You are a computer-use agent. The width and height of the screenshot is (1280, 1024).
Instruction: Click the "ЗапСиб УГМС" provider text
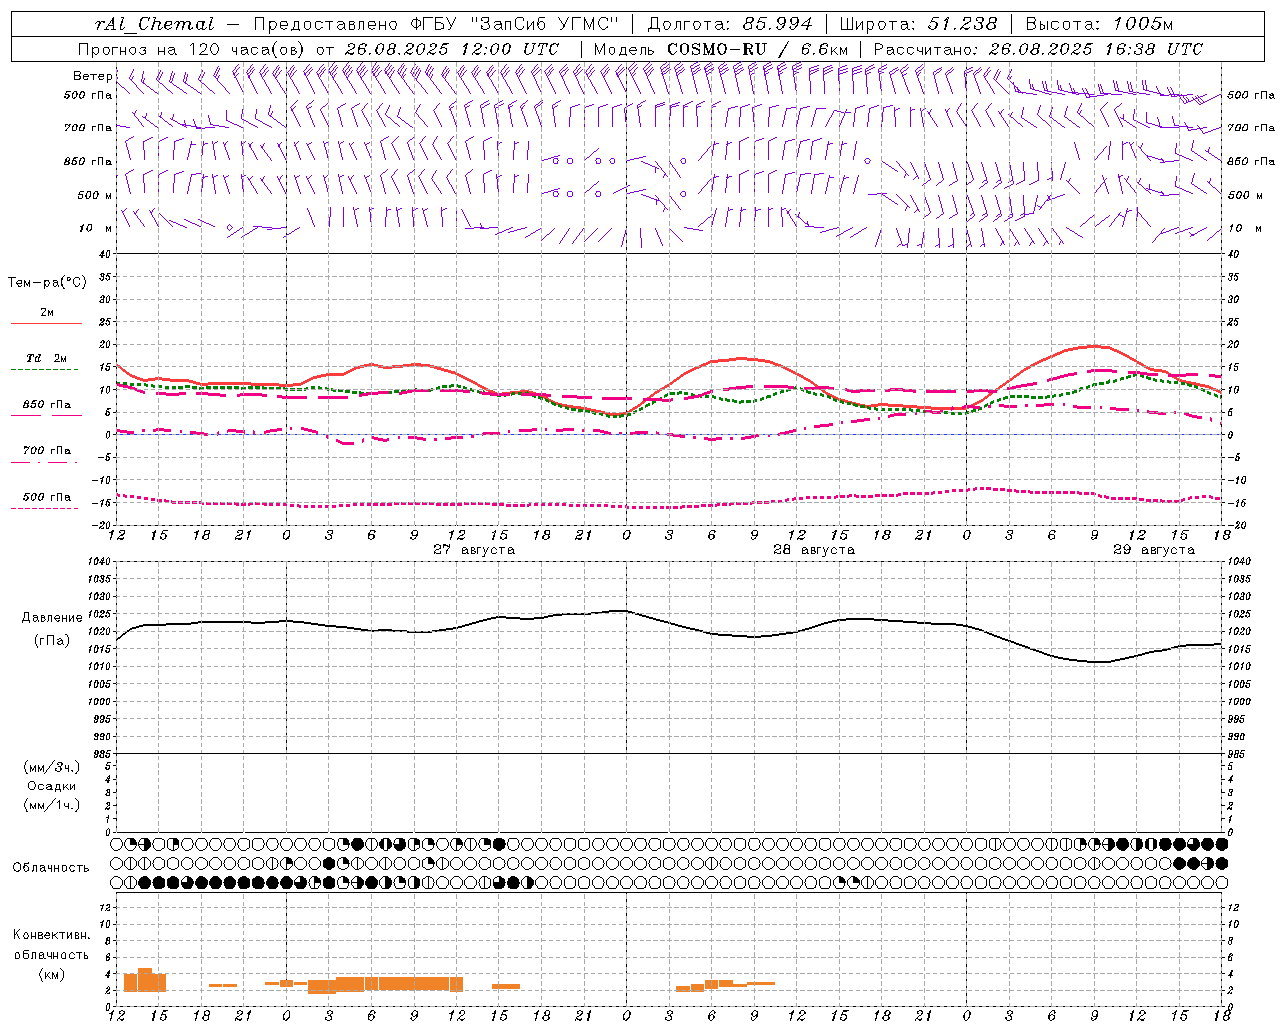[545, 24]
